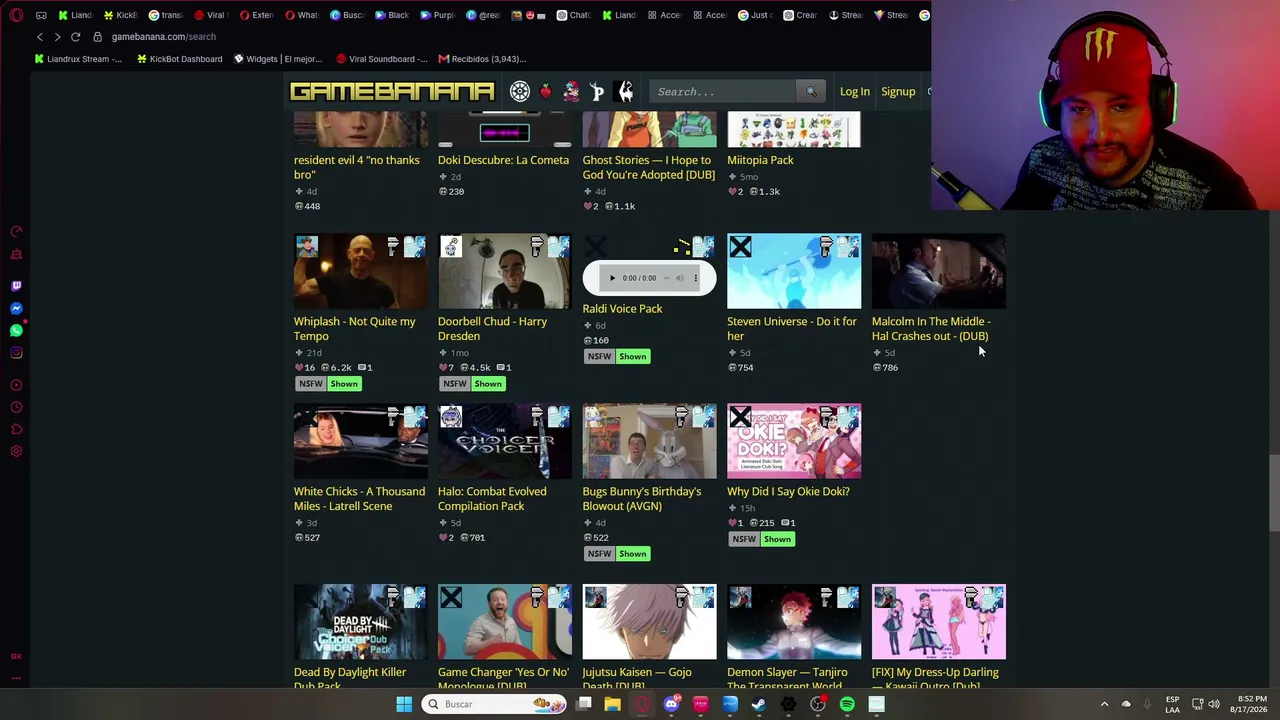
Task: Open File Explorer from the taskbar
Action: 613,704
